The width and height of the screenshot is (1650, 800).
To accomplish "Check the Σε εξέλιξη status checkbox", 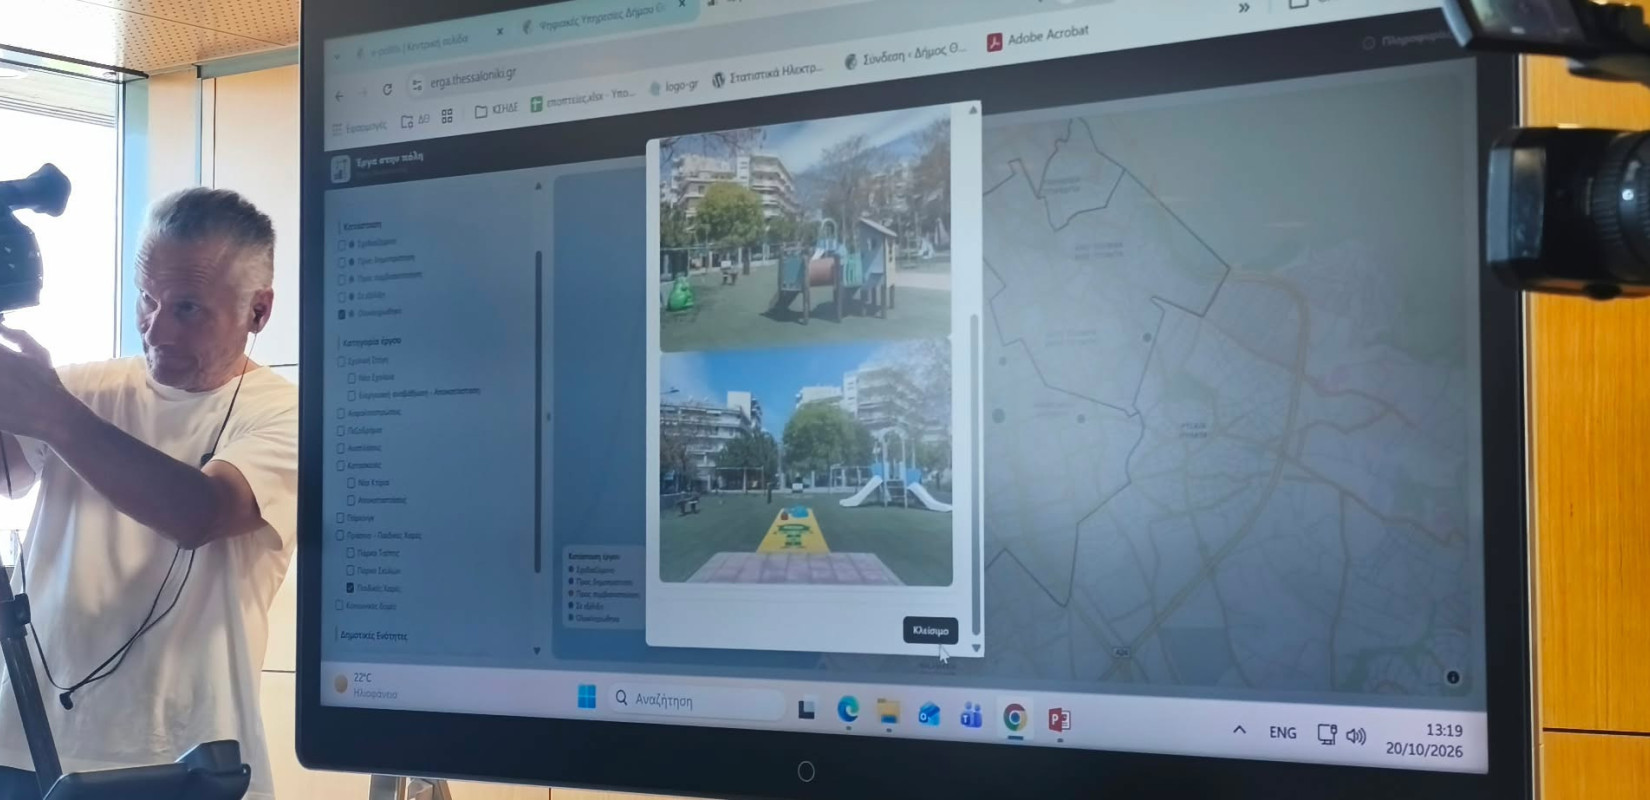I will point(342,297).
